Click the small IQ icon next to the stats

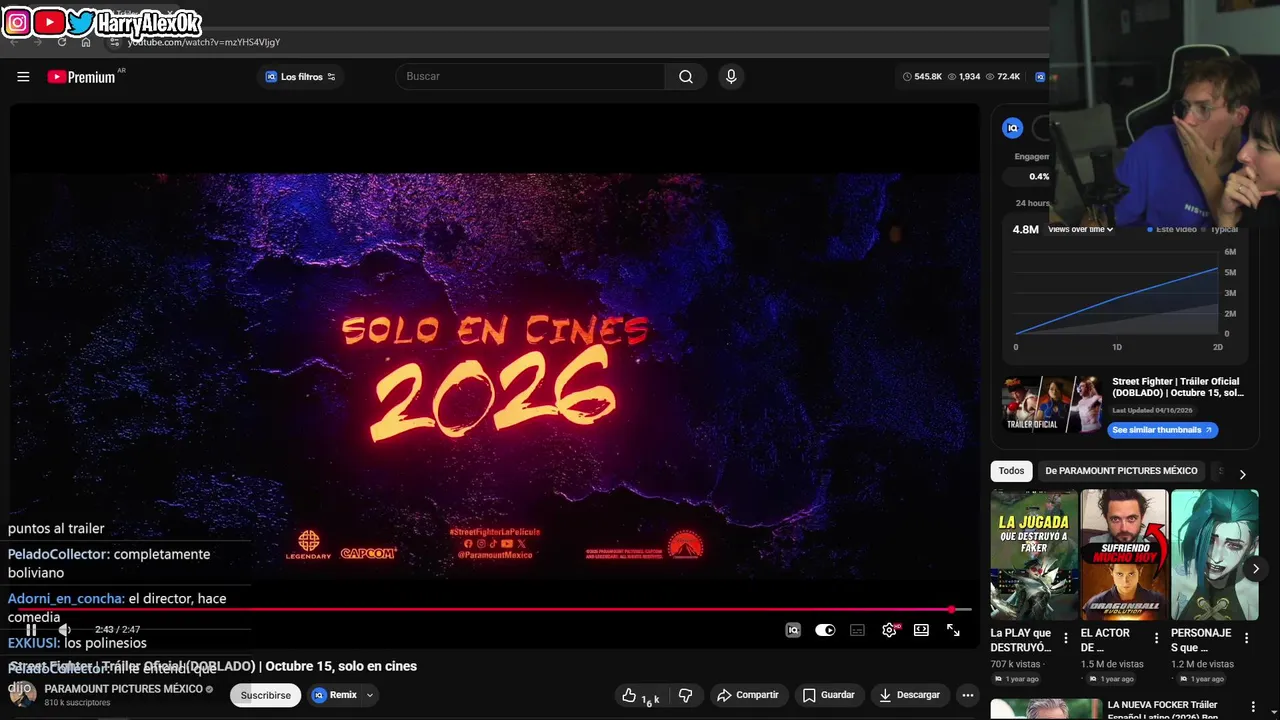[x=1040, y=77]
